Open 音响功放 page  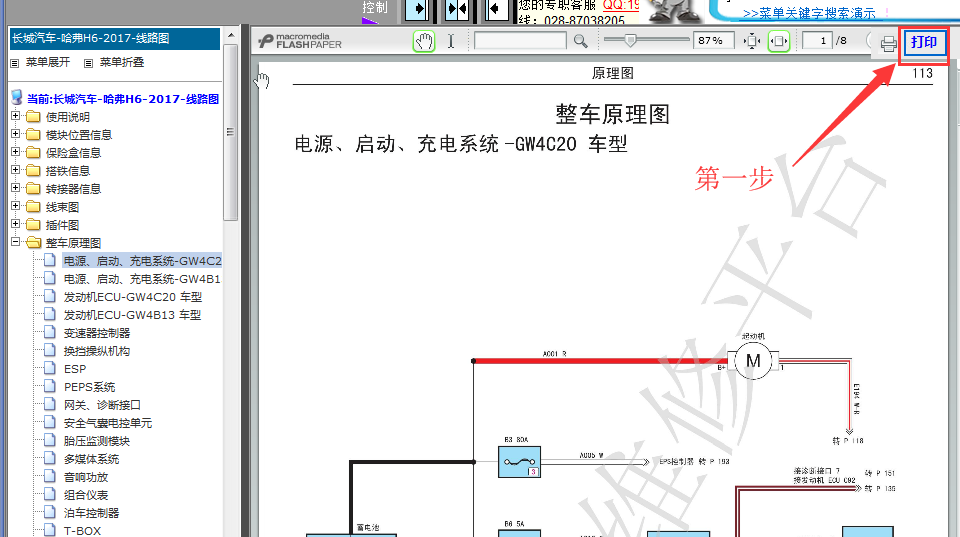[86, 477]
